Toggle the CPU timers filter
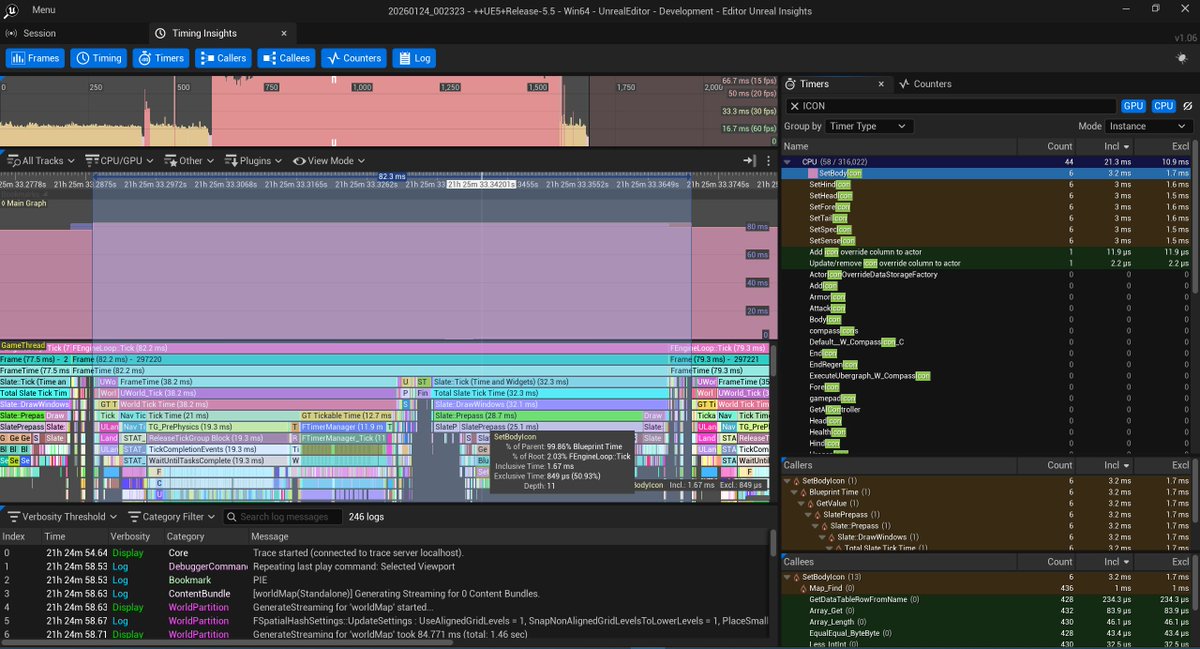The height and width of the screenshot is (649, 1200). pos(1163,106)
